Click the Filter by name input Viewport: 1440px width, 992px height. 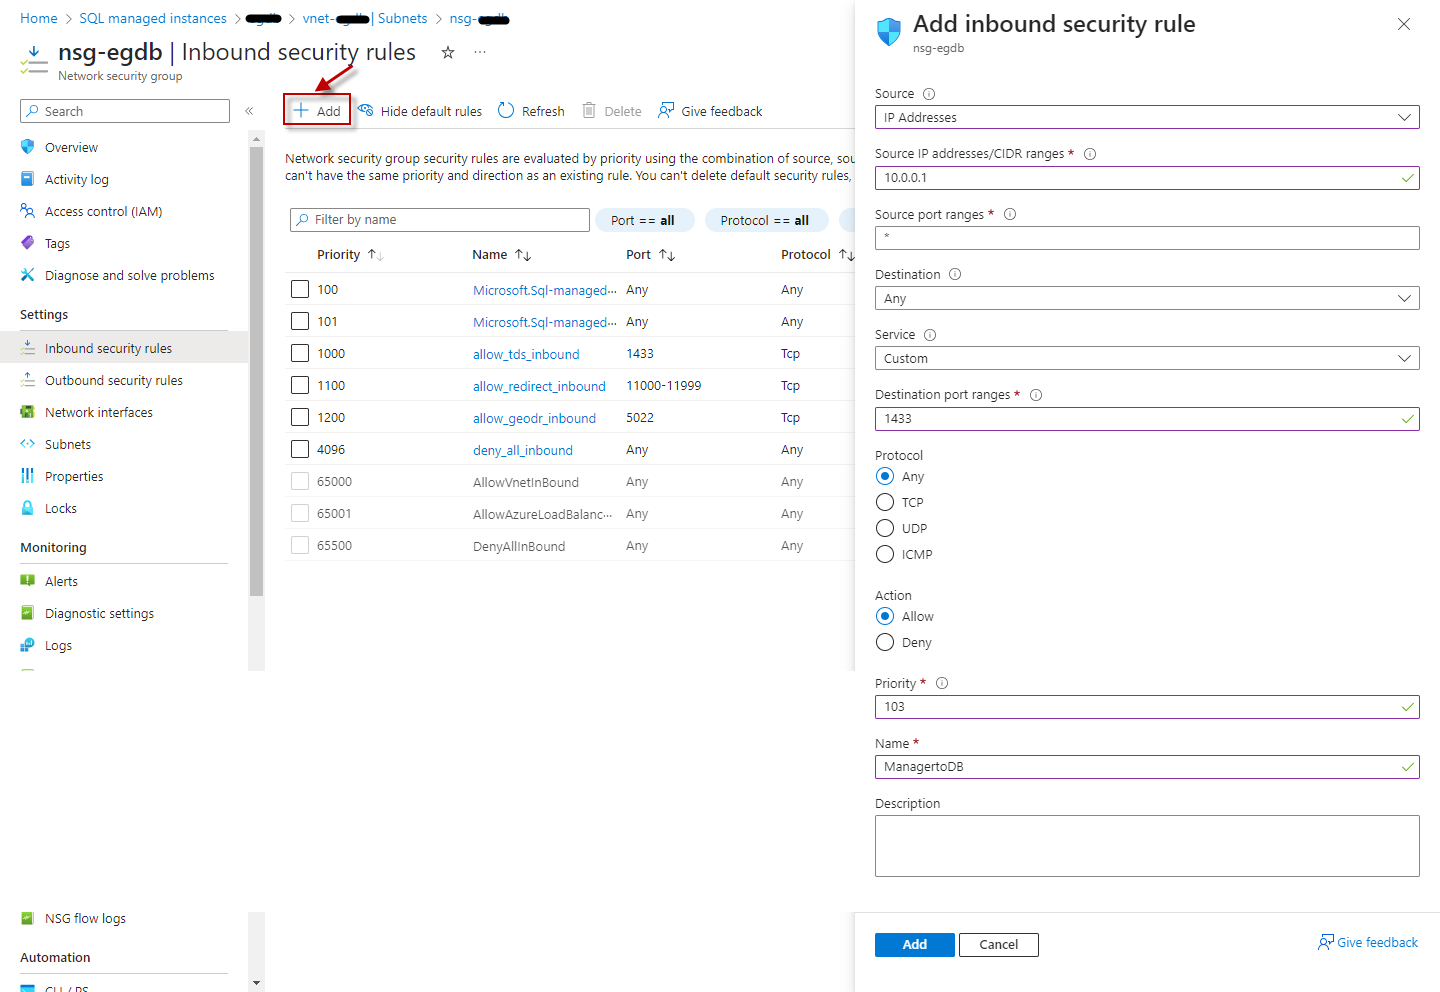(440, 220)
